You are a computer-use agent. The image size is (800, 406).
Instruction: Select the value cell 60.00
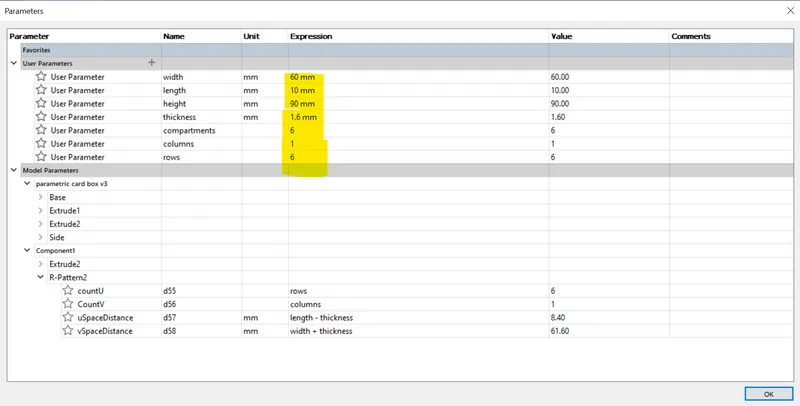[x=609, y=77]
